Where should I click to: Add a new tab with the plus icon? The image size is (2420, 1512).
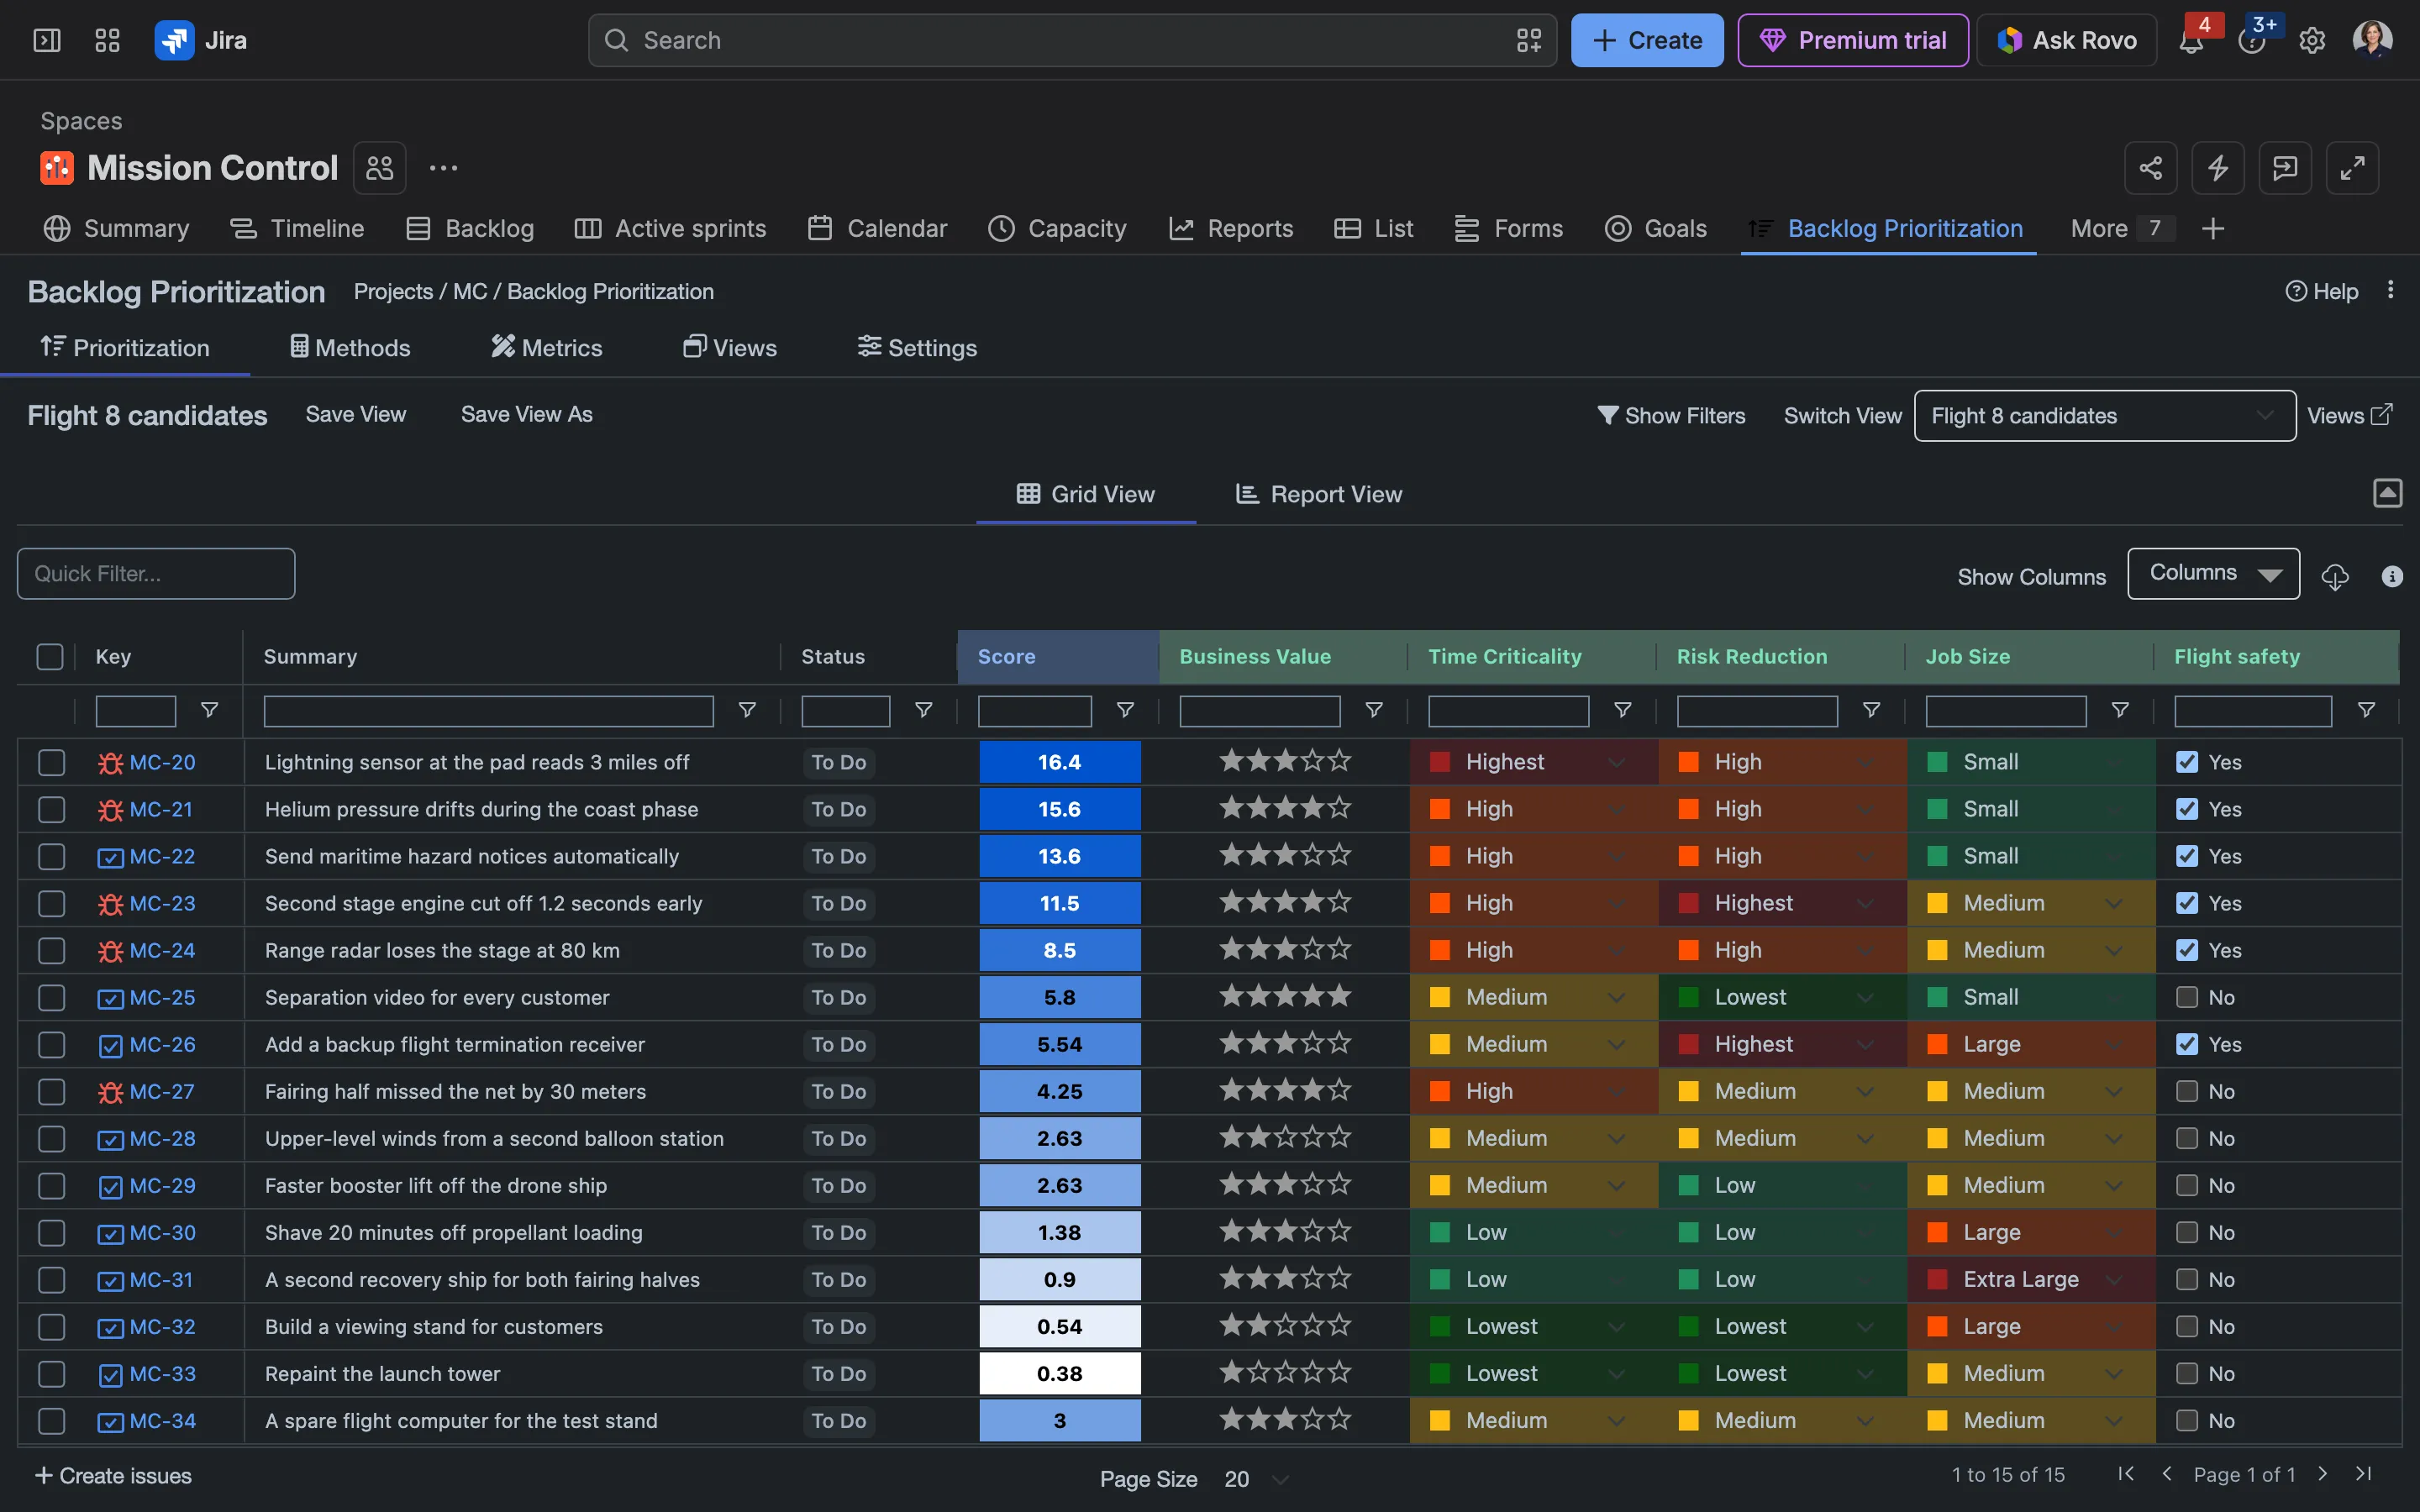click(2213, 229)
